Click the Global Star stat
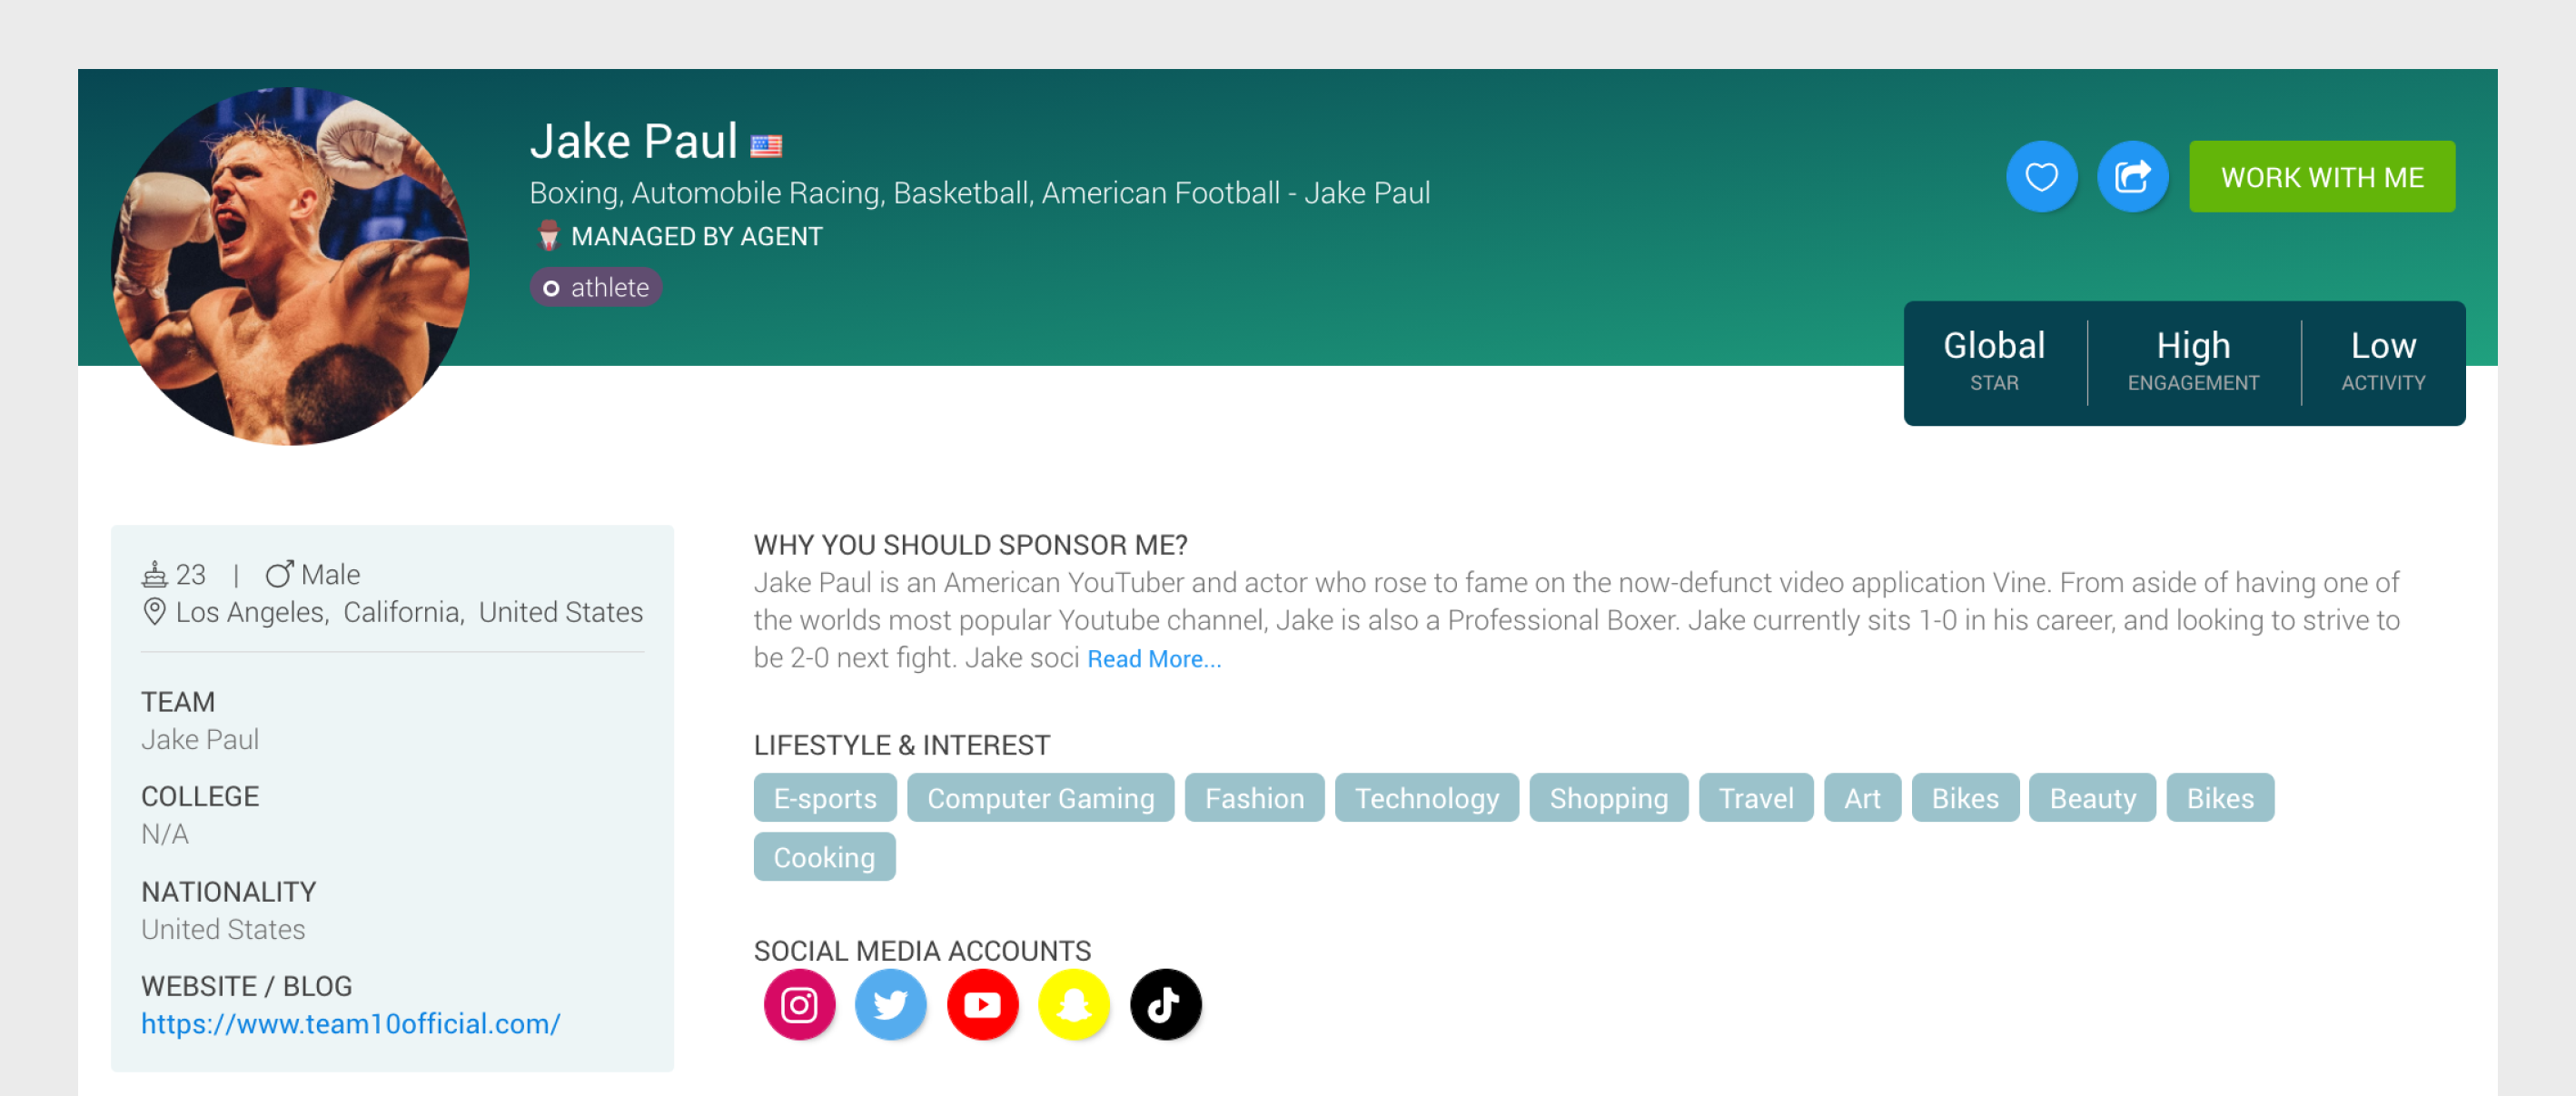This screenshot has height=1096, width=2576. pyautogui.click(x=1993, y=361)
